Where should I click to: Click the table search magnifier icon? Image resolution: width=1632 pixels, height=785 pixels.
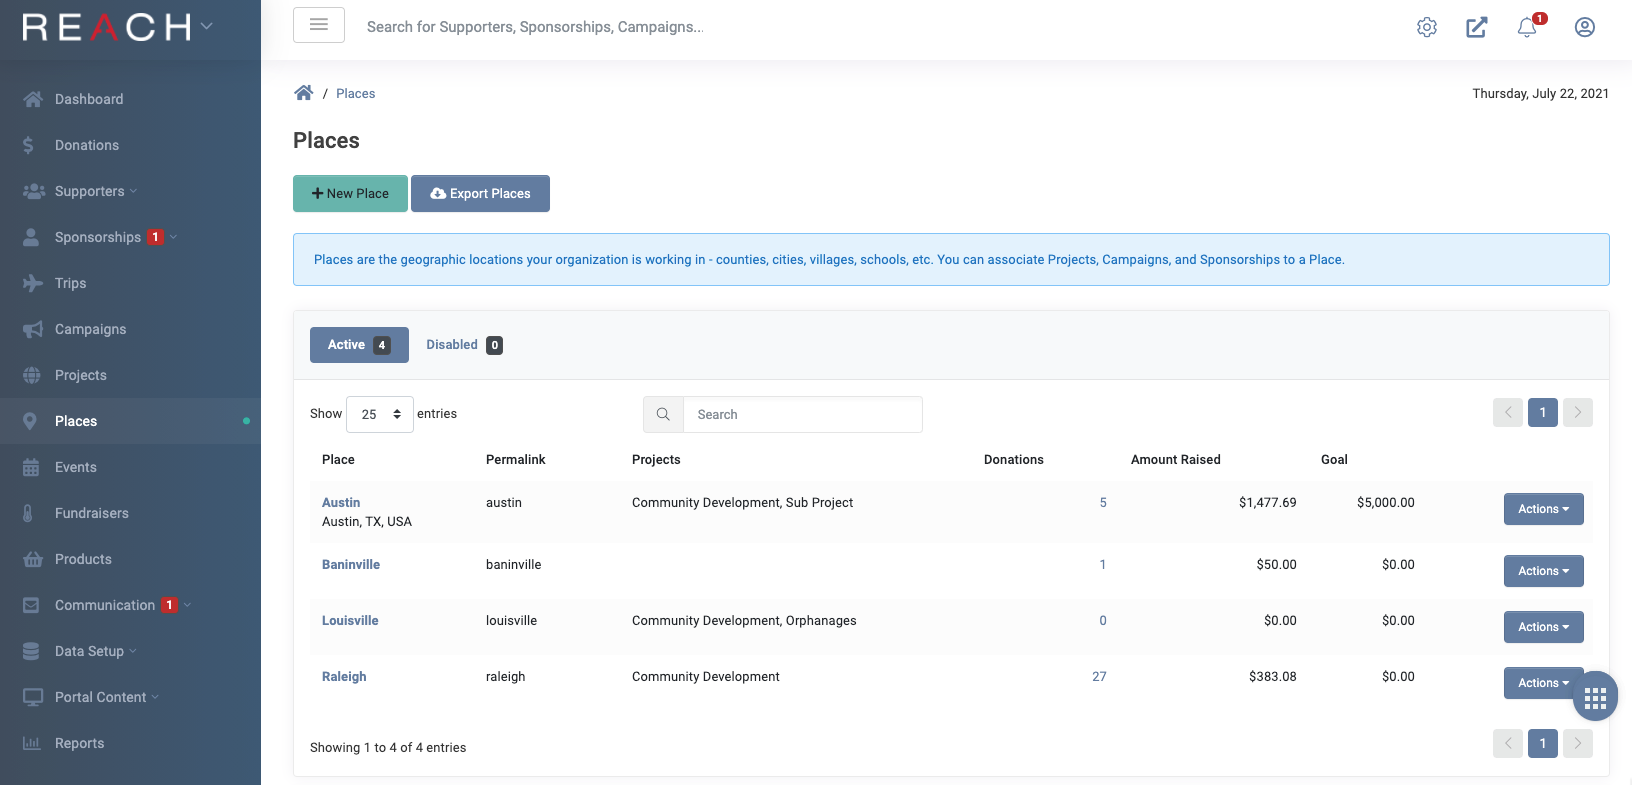(663, 414)
